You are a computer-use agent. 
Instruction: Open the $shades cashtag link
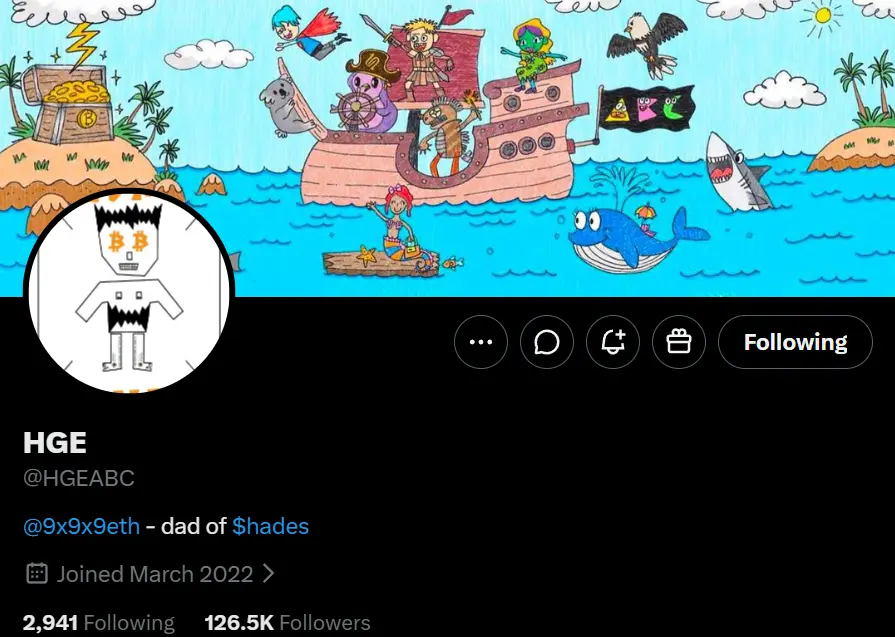coord(271,526)
